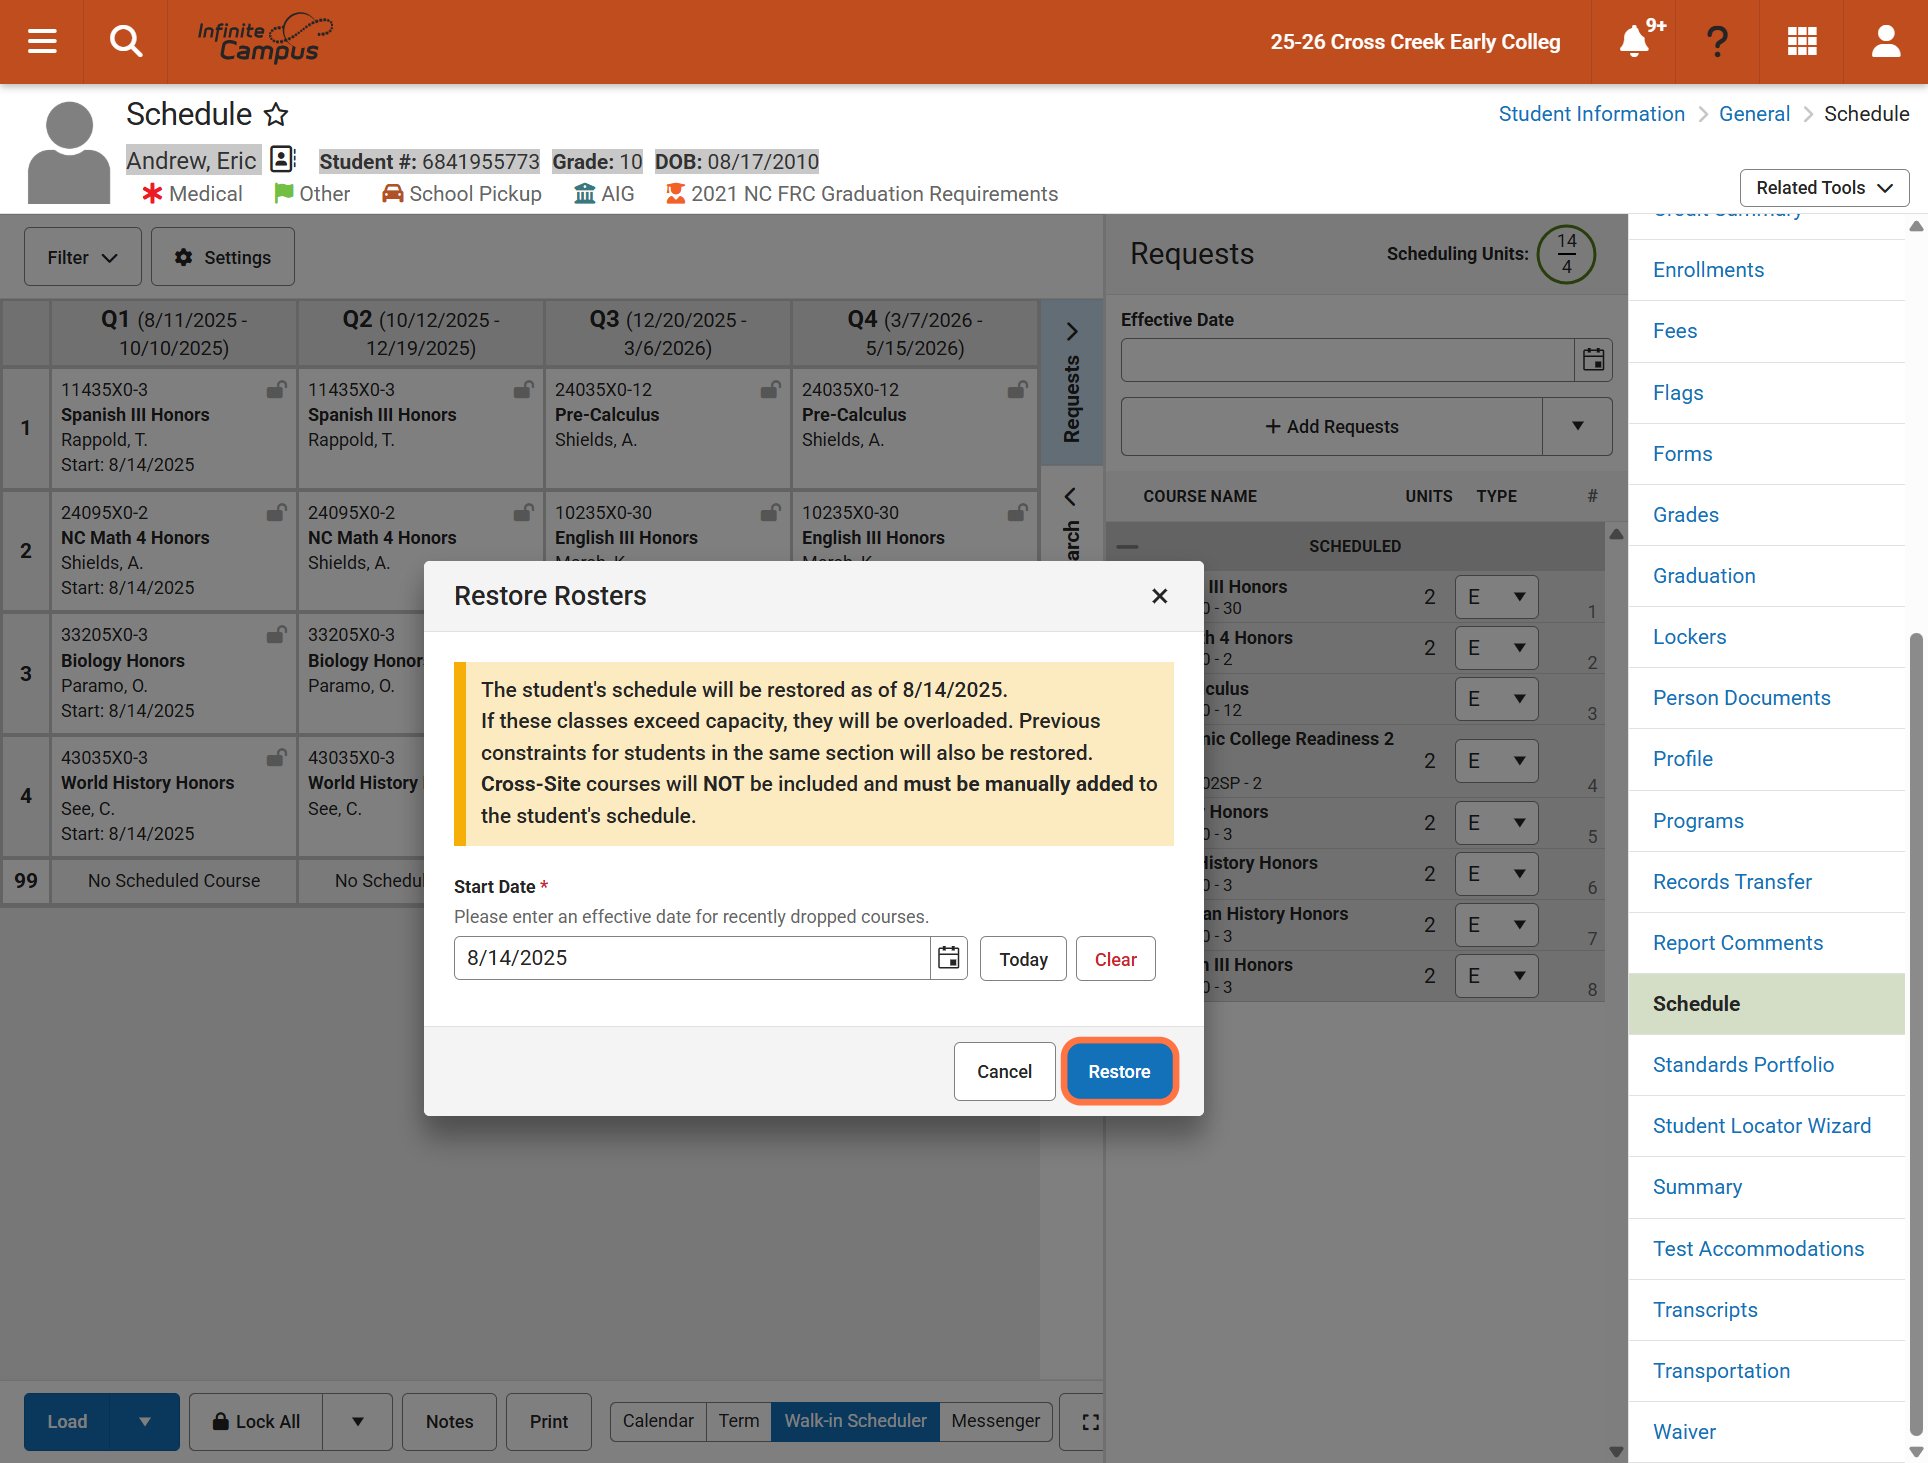
Task: Expand the Related Tools dropdown
Action: 1824,188
